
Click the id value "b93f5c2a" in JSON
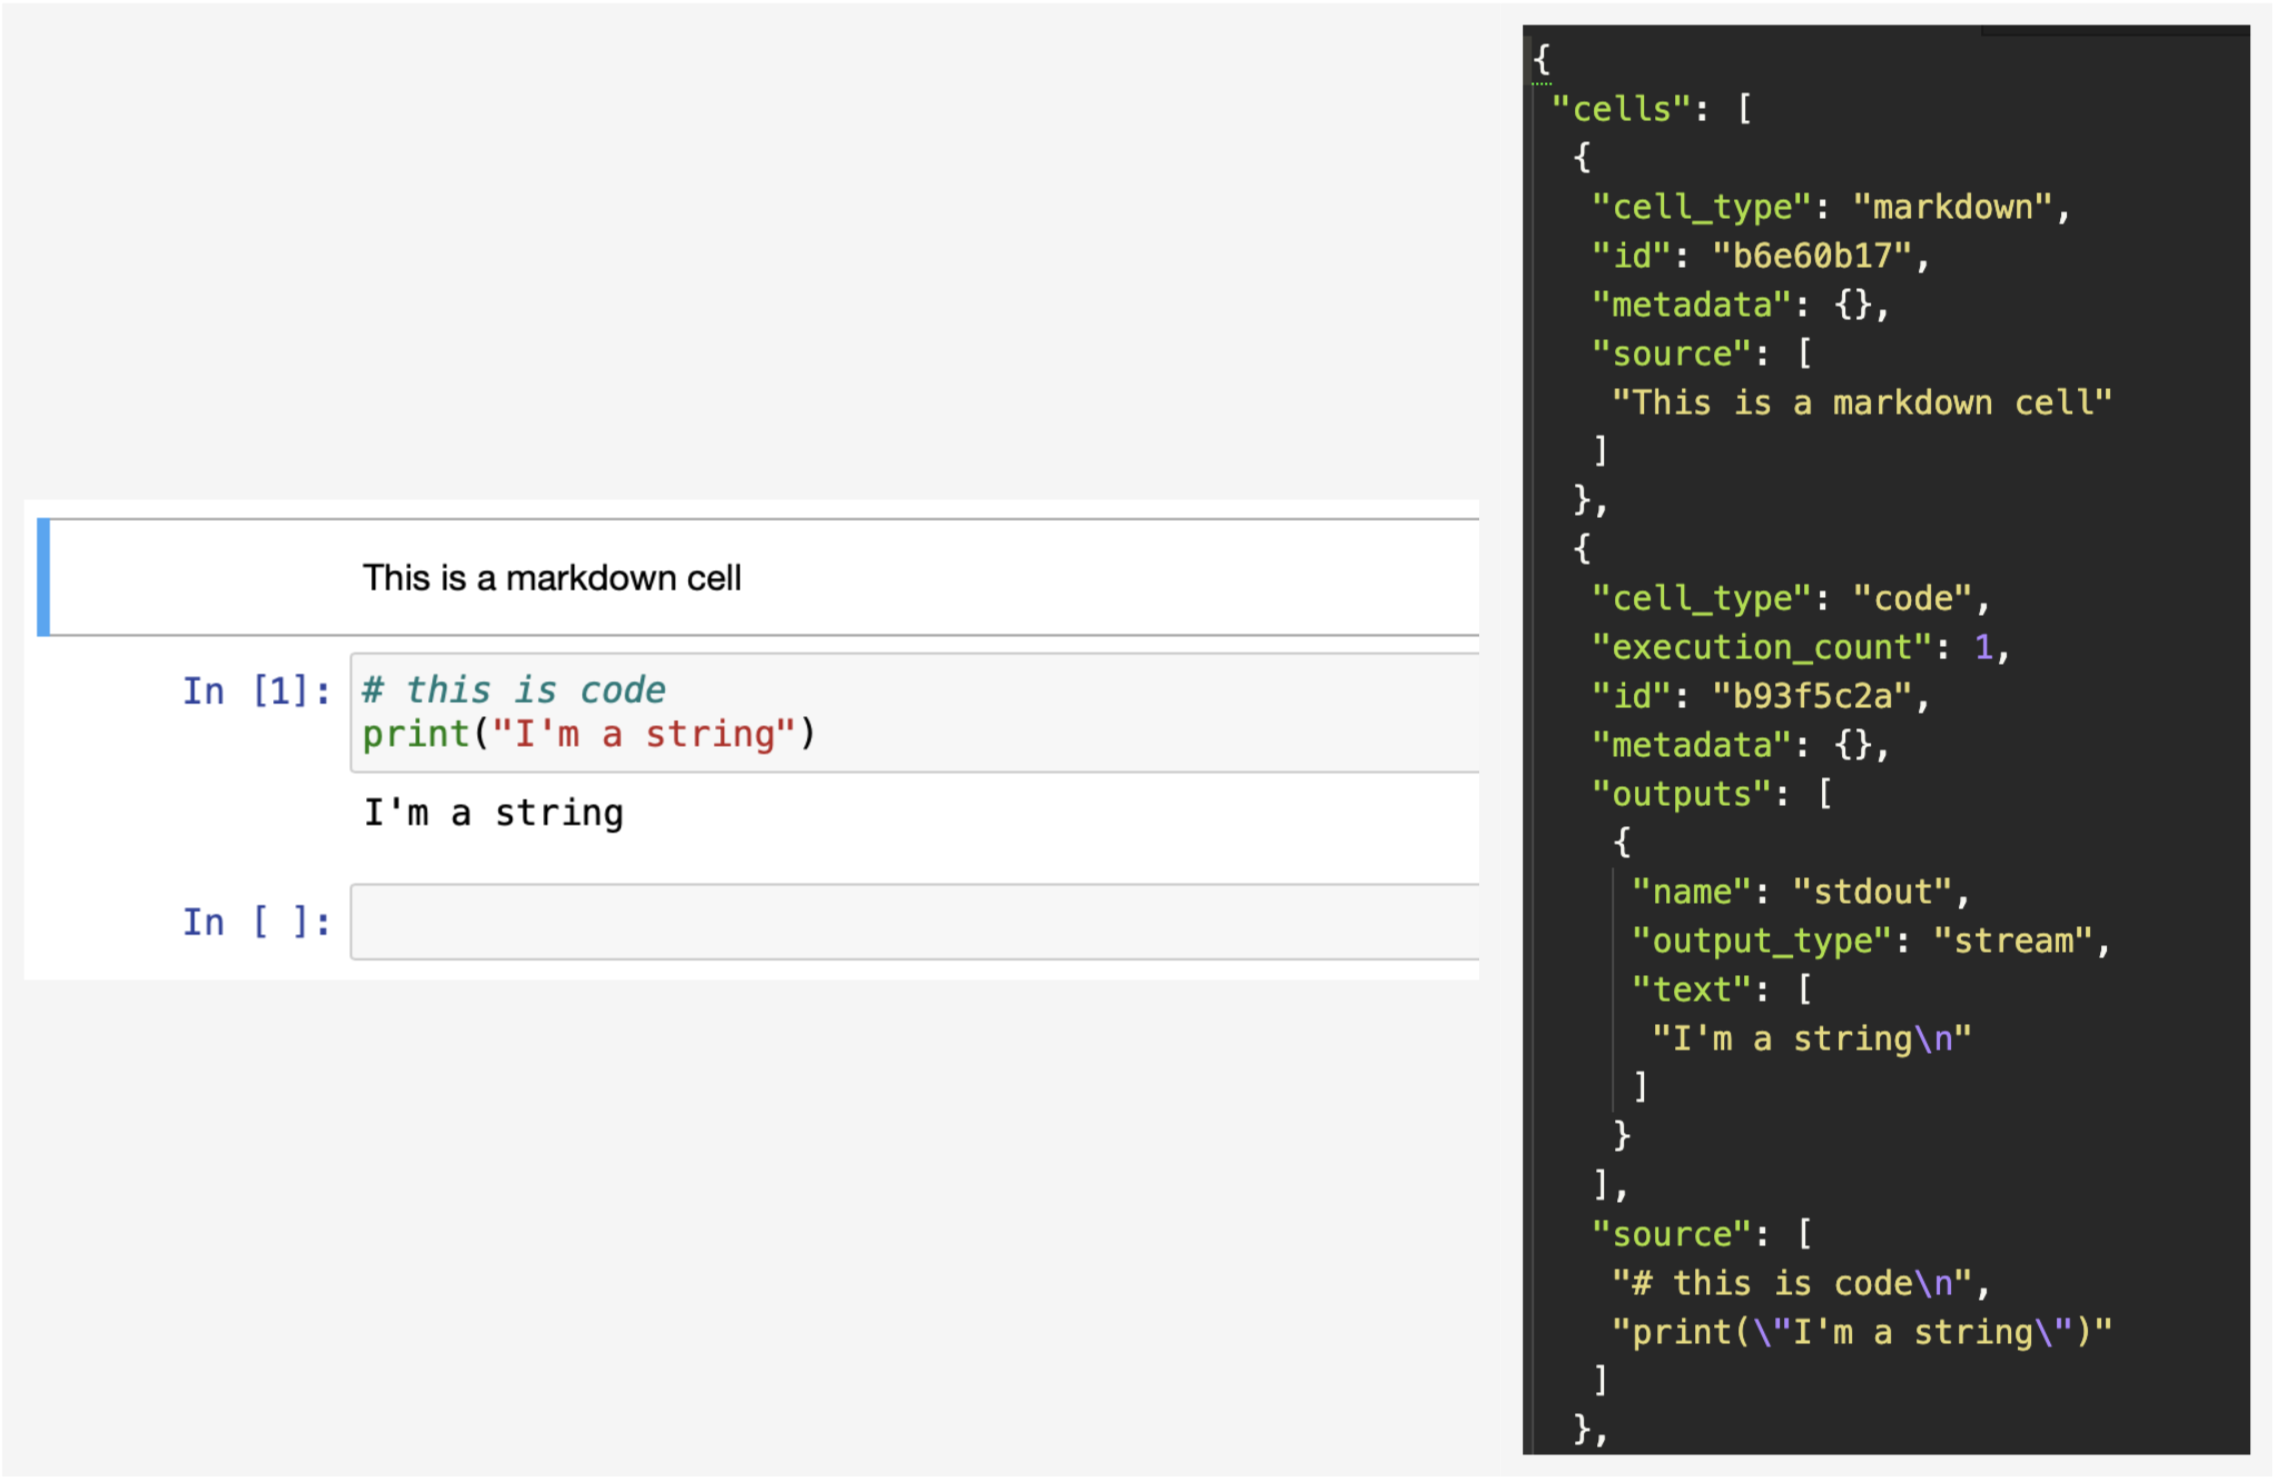[1812, 696]
